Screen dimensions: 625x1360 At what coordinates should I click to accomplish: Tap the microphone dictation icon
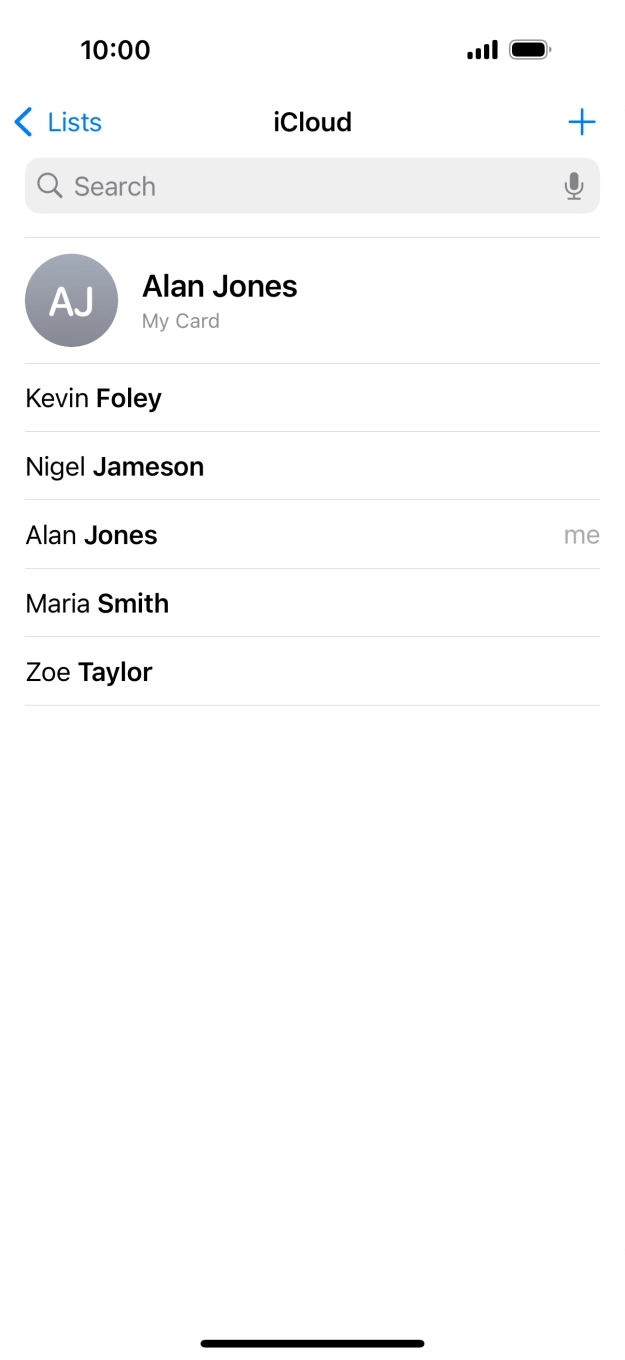pyautogui.click(x=574, y=186)
